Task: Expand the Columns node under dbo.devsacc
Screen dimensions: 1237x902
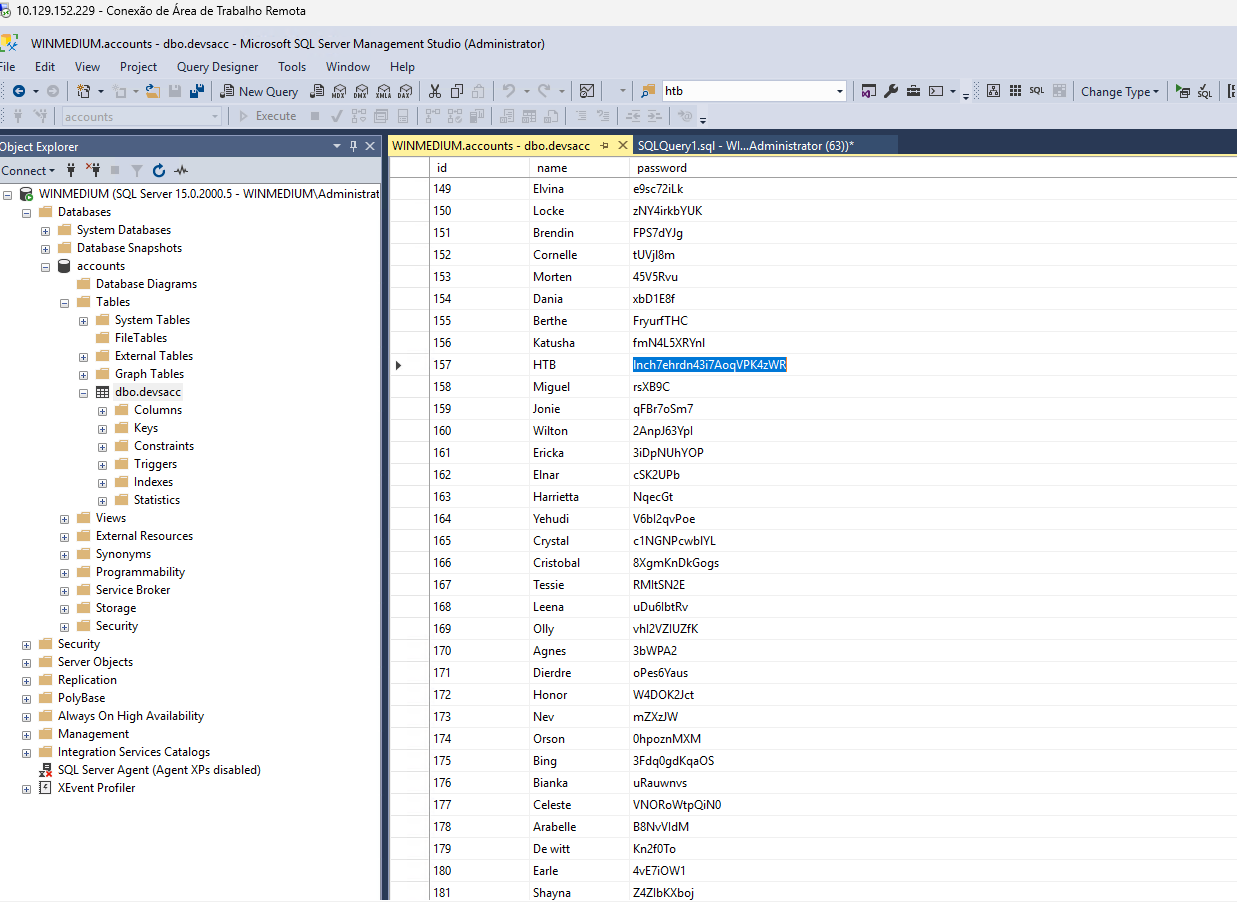Action: point(103,410)
